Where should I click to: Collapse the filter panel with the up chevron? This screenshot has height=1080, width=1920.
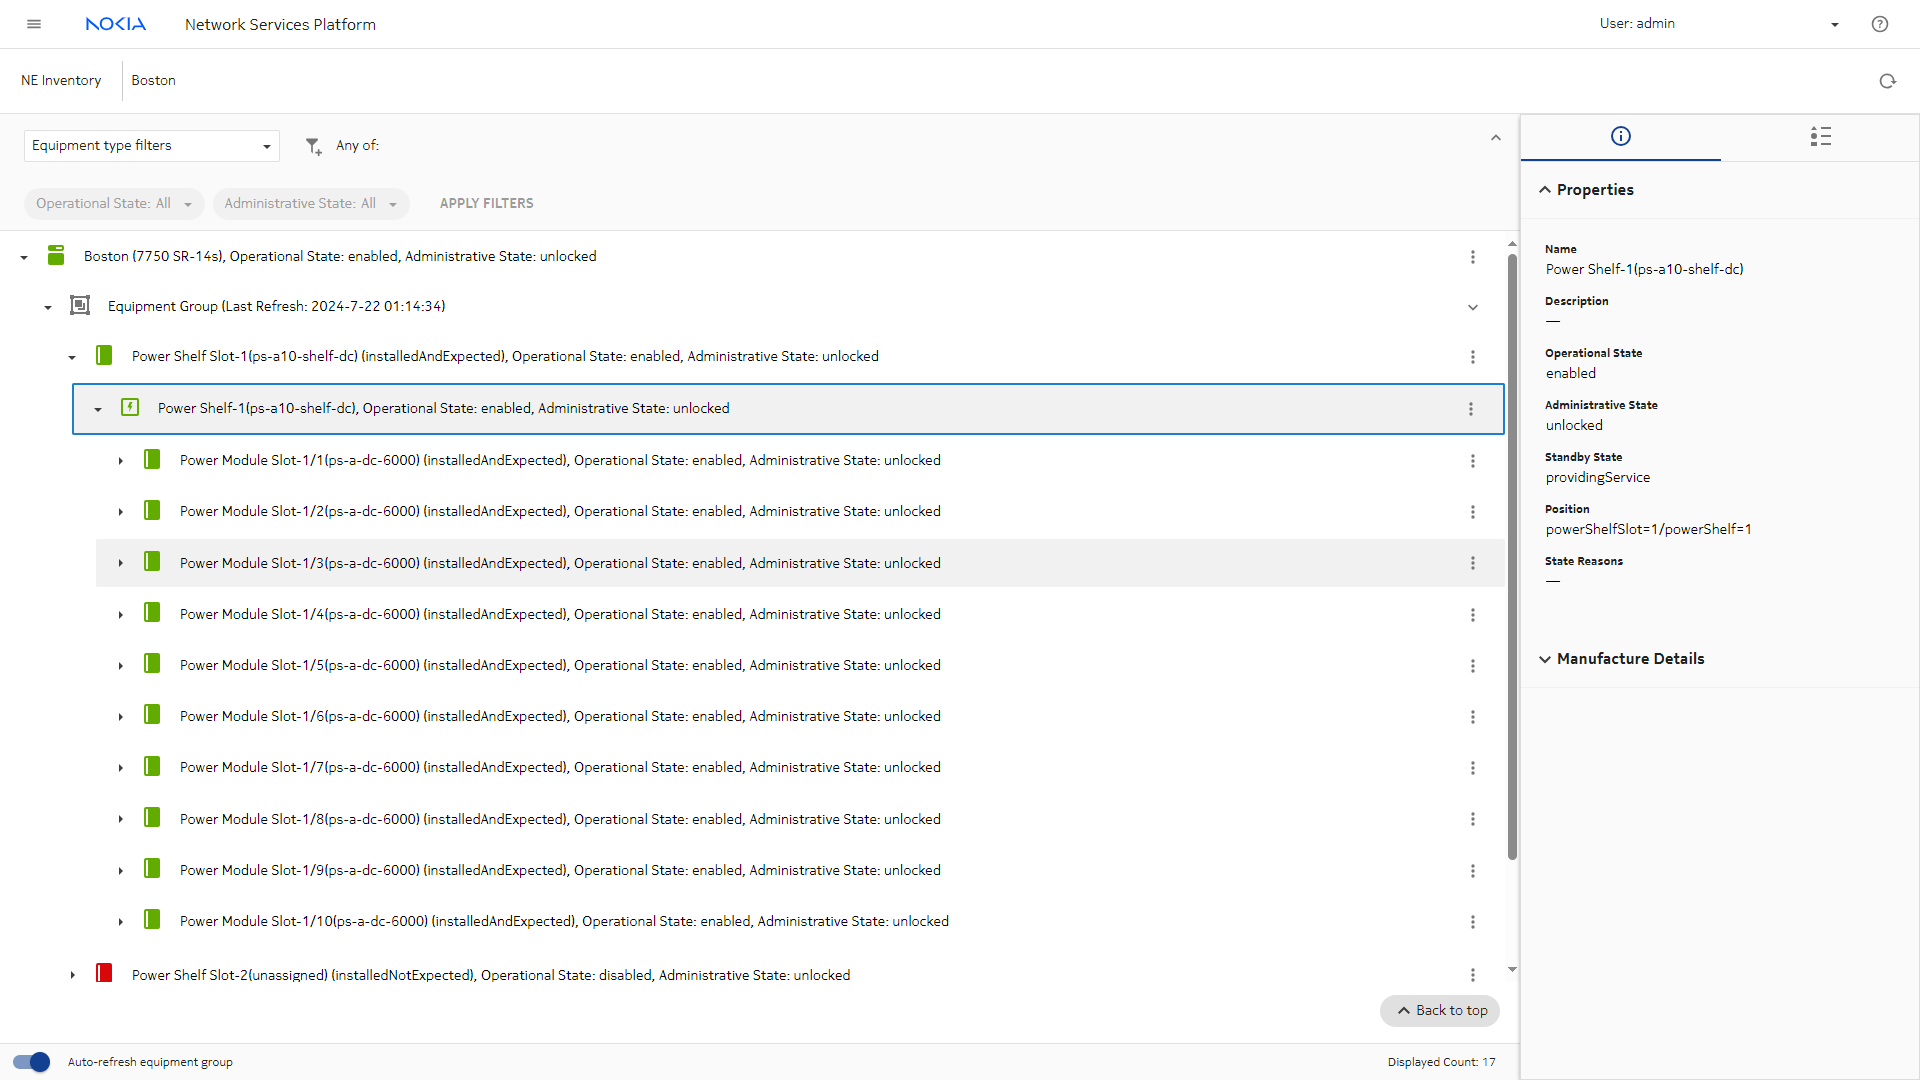(1495, 138)
